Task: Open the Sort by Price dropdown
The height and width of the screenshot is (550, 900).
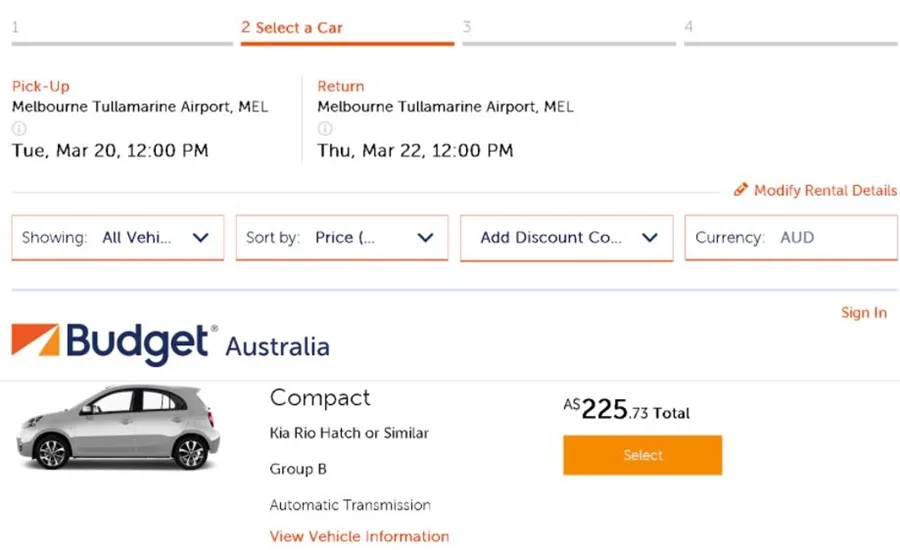Action: [342, 238]
